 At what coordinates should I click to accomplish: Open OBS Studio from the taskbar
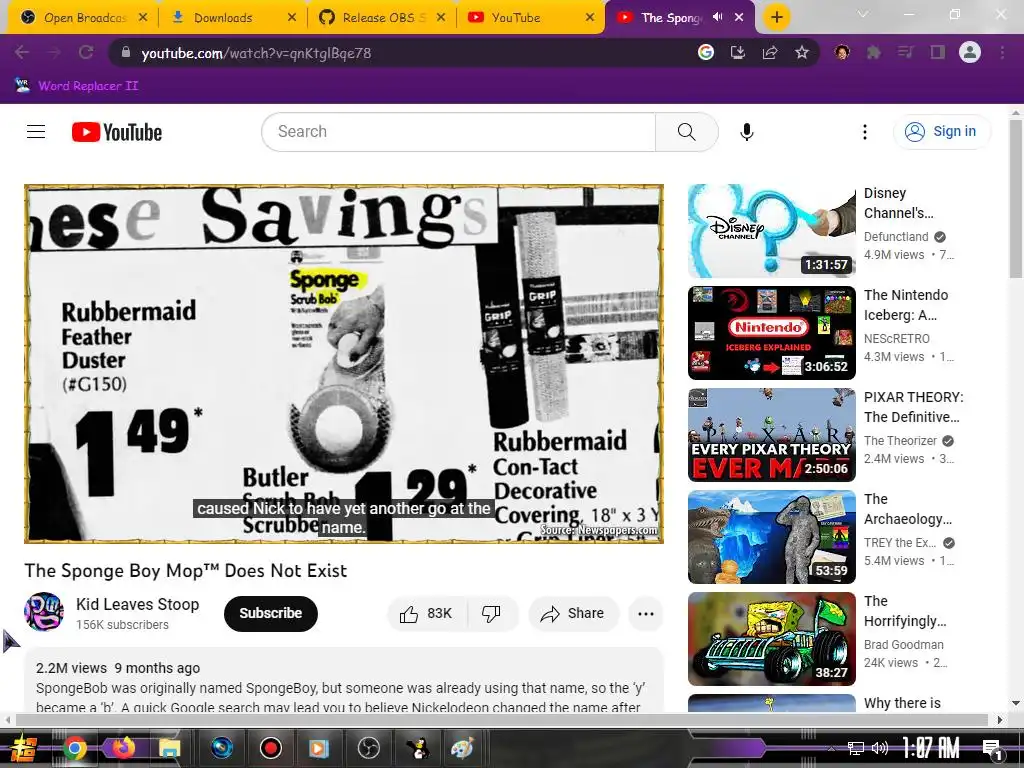coord(368,748)
